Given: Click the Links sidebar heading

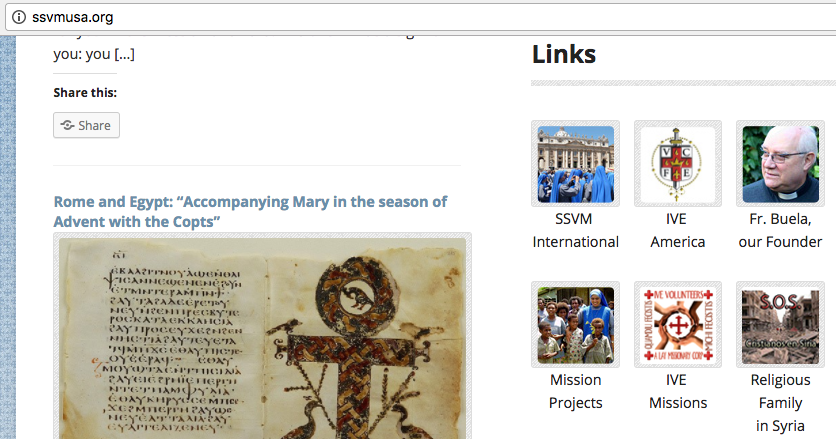Looking at the screenshot, I should tap(564, 54).
